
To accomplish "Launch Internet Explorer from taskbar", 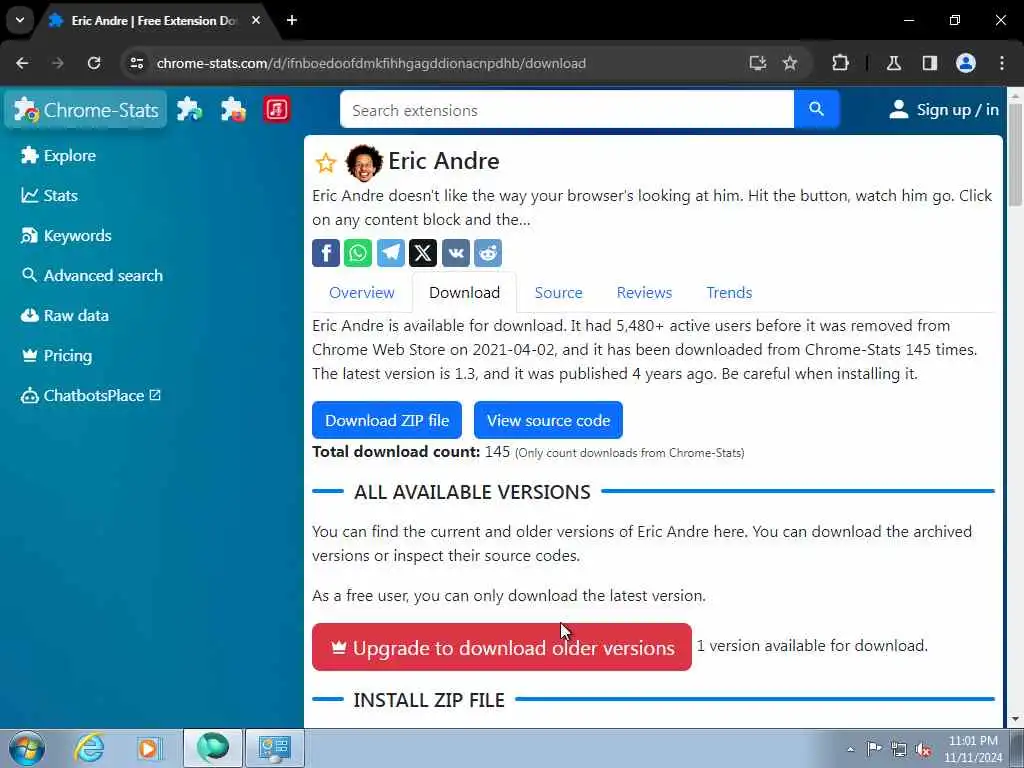I will tap(89, 748).
